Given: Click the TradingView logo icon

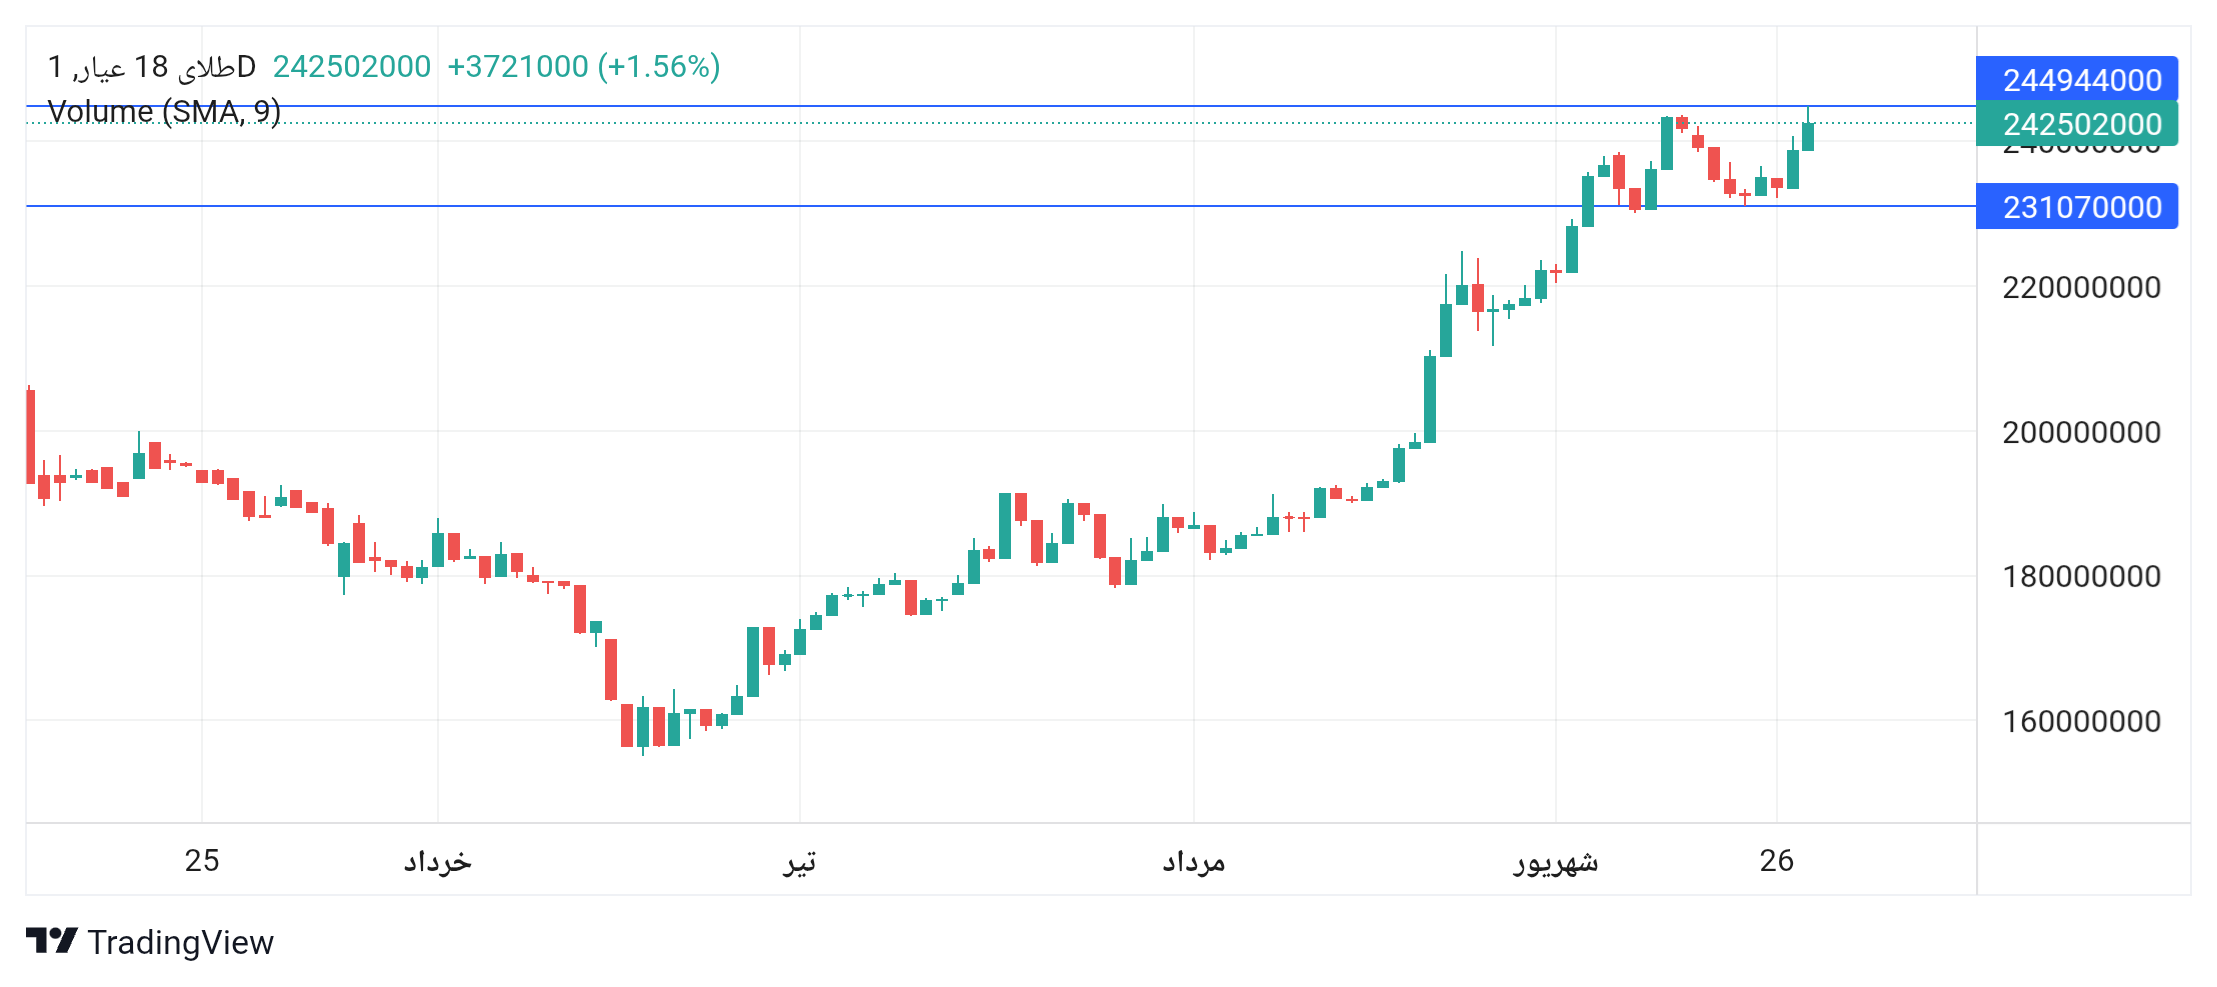Looking at the screenshot, I should click(52, 941).
